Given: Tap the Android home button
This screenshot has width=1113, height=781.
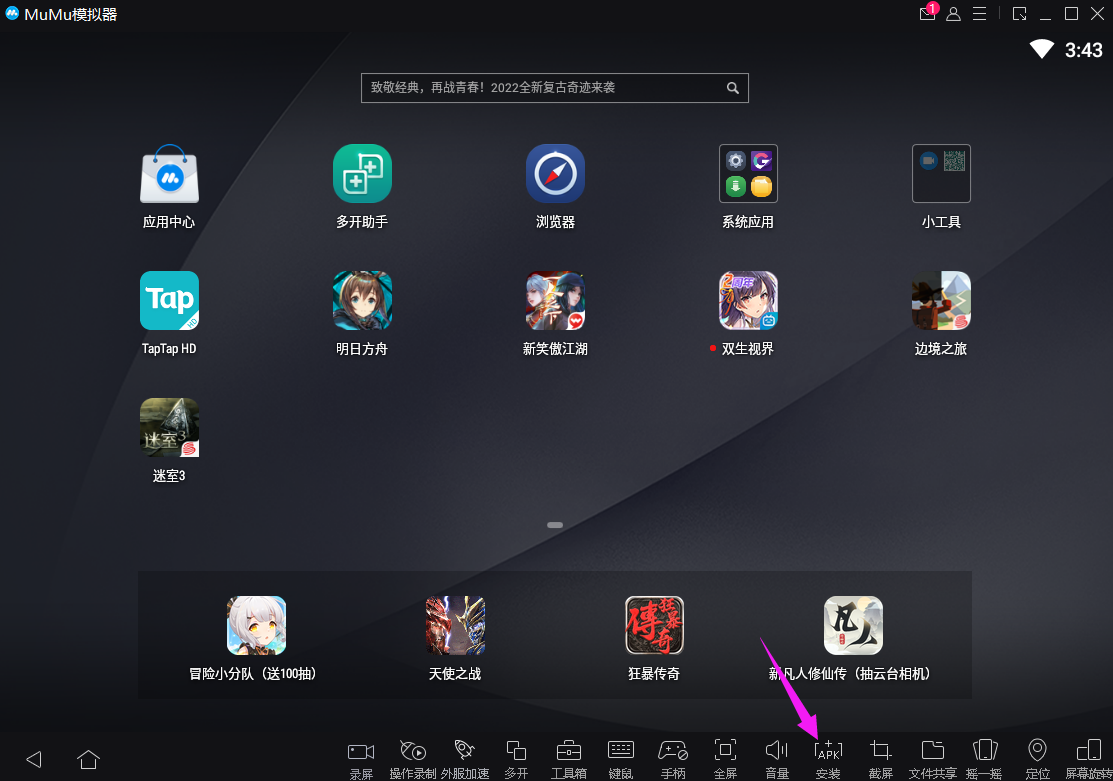Looking at the screenshot, I should 88,759.
